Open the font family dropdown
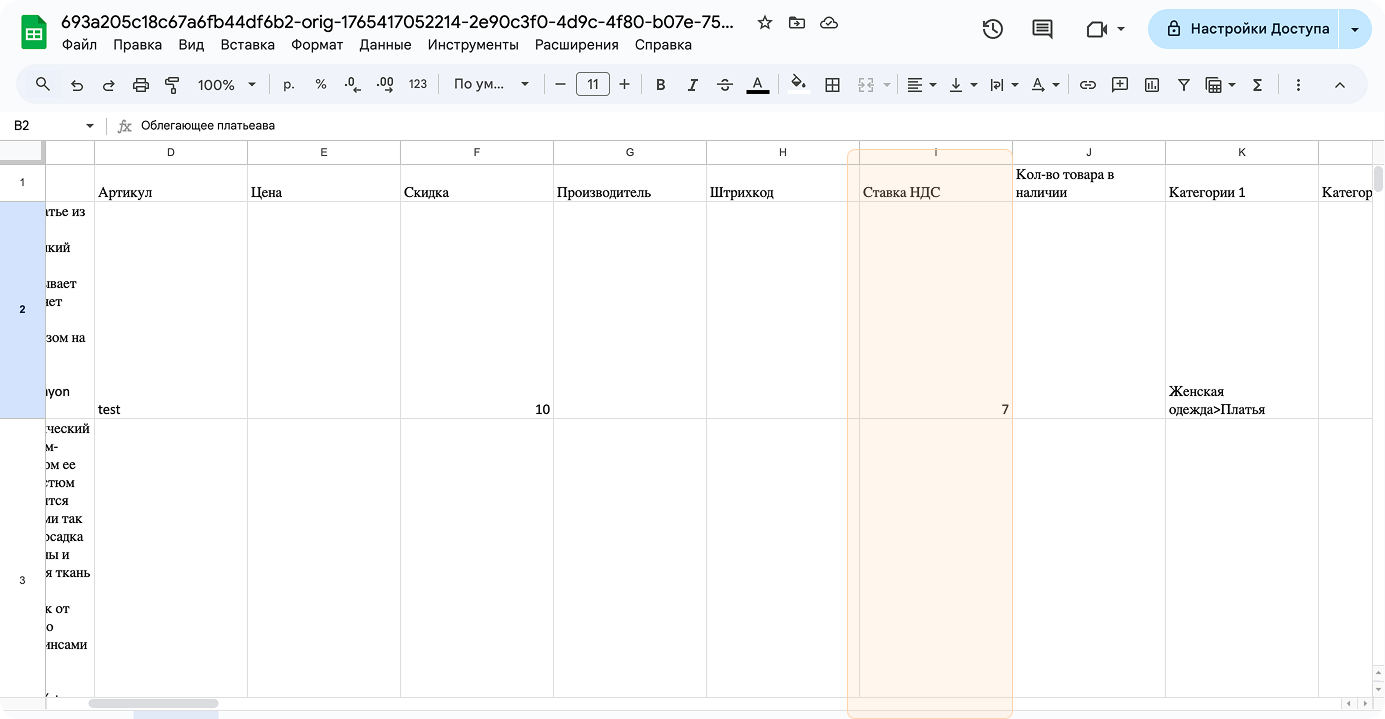Screen dimensions: 1385x719 tap(490, 85)
